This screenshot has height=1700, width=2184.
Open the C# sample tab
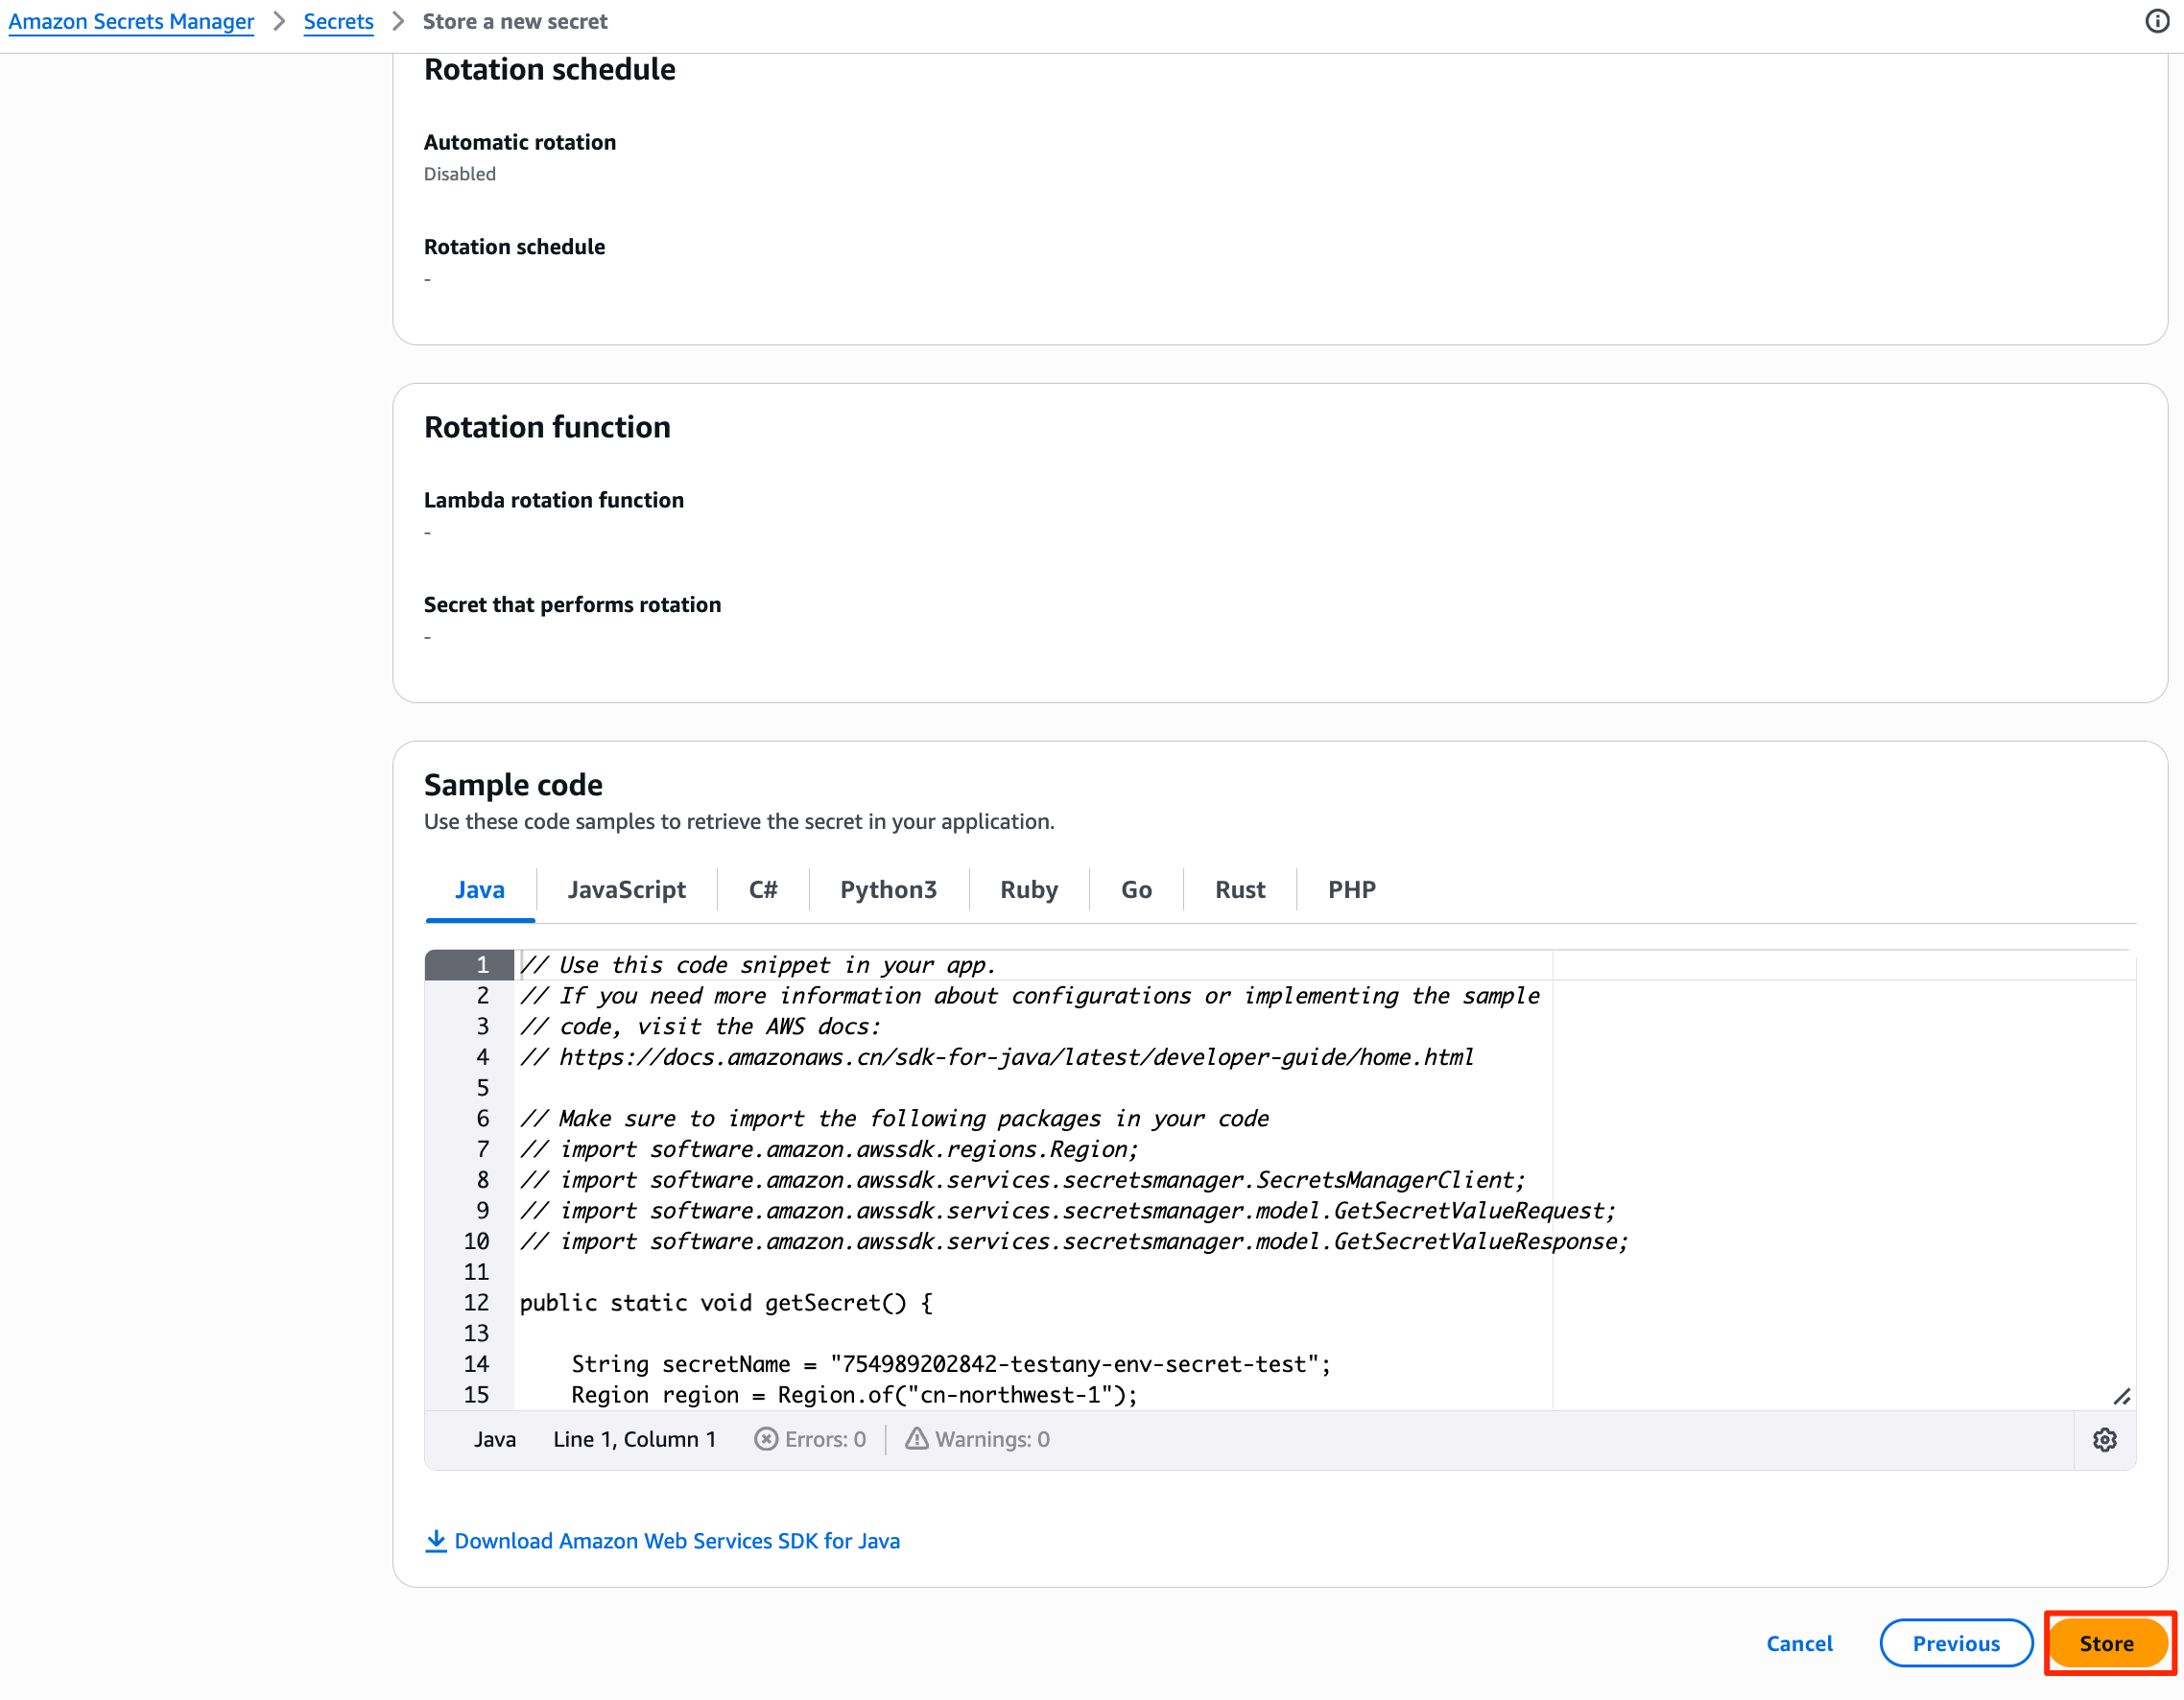tap(763, 889)
